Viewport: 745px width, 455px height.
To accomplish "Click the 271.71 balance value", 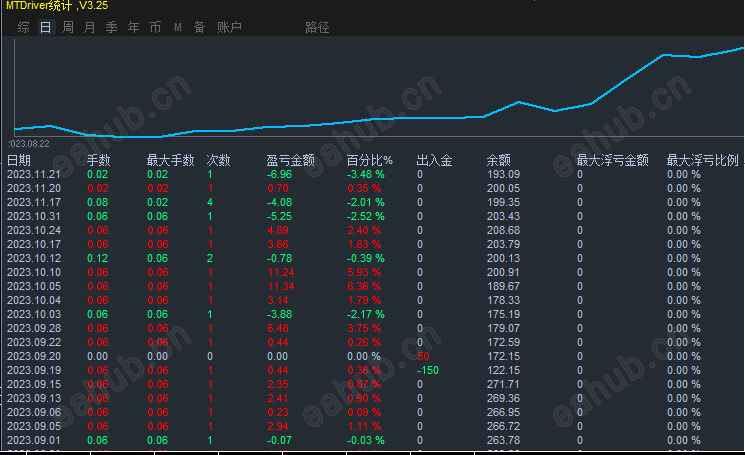I will tap(503, 384).
